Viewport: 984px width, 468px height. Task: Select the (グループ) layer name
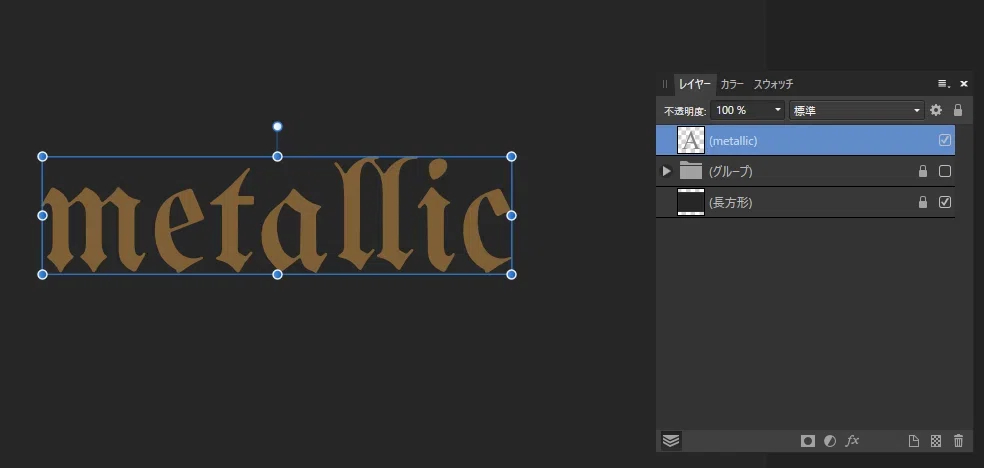[x=730, y=171]
